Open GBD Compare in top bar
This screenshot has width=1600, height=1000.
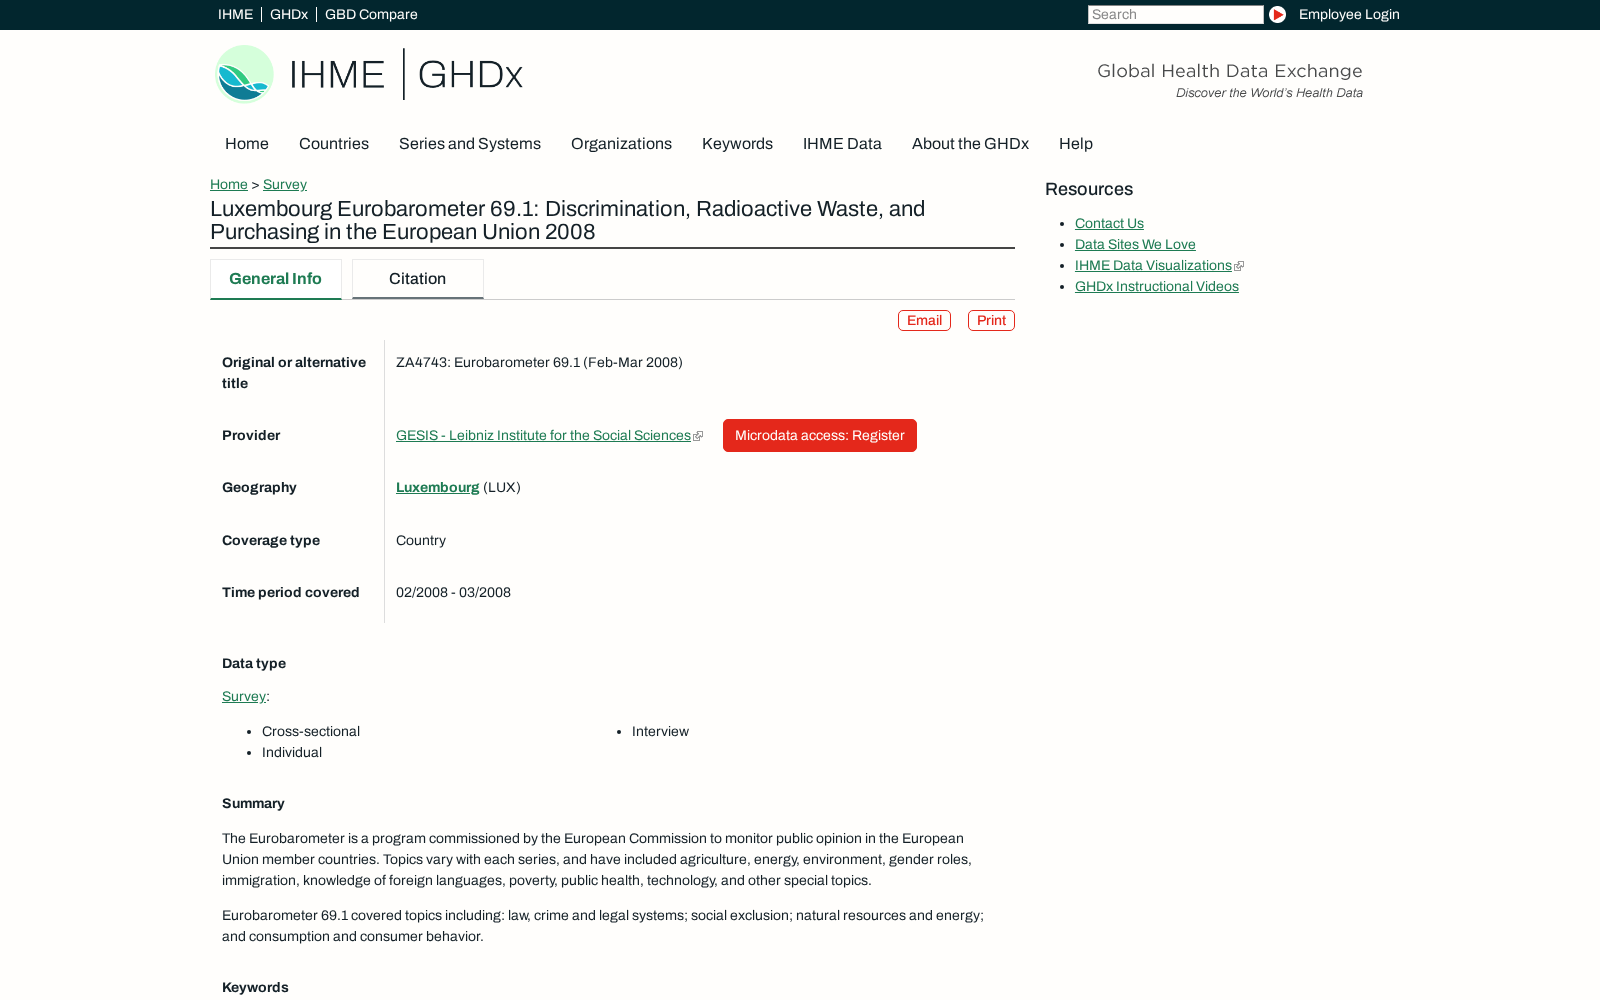pos(371,14)
